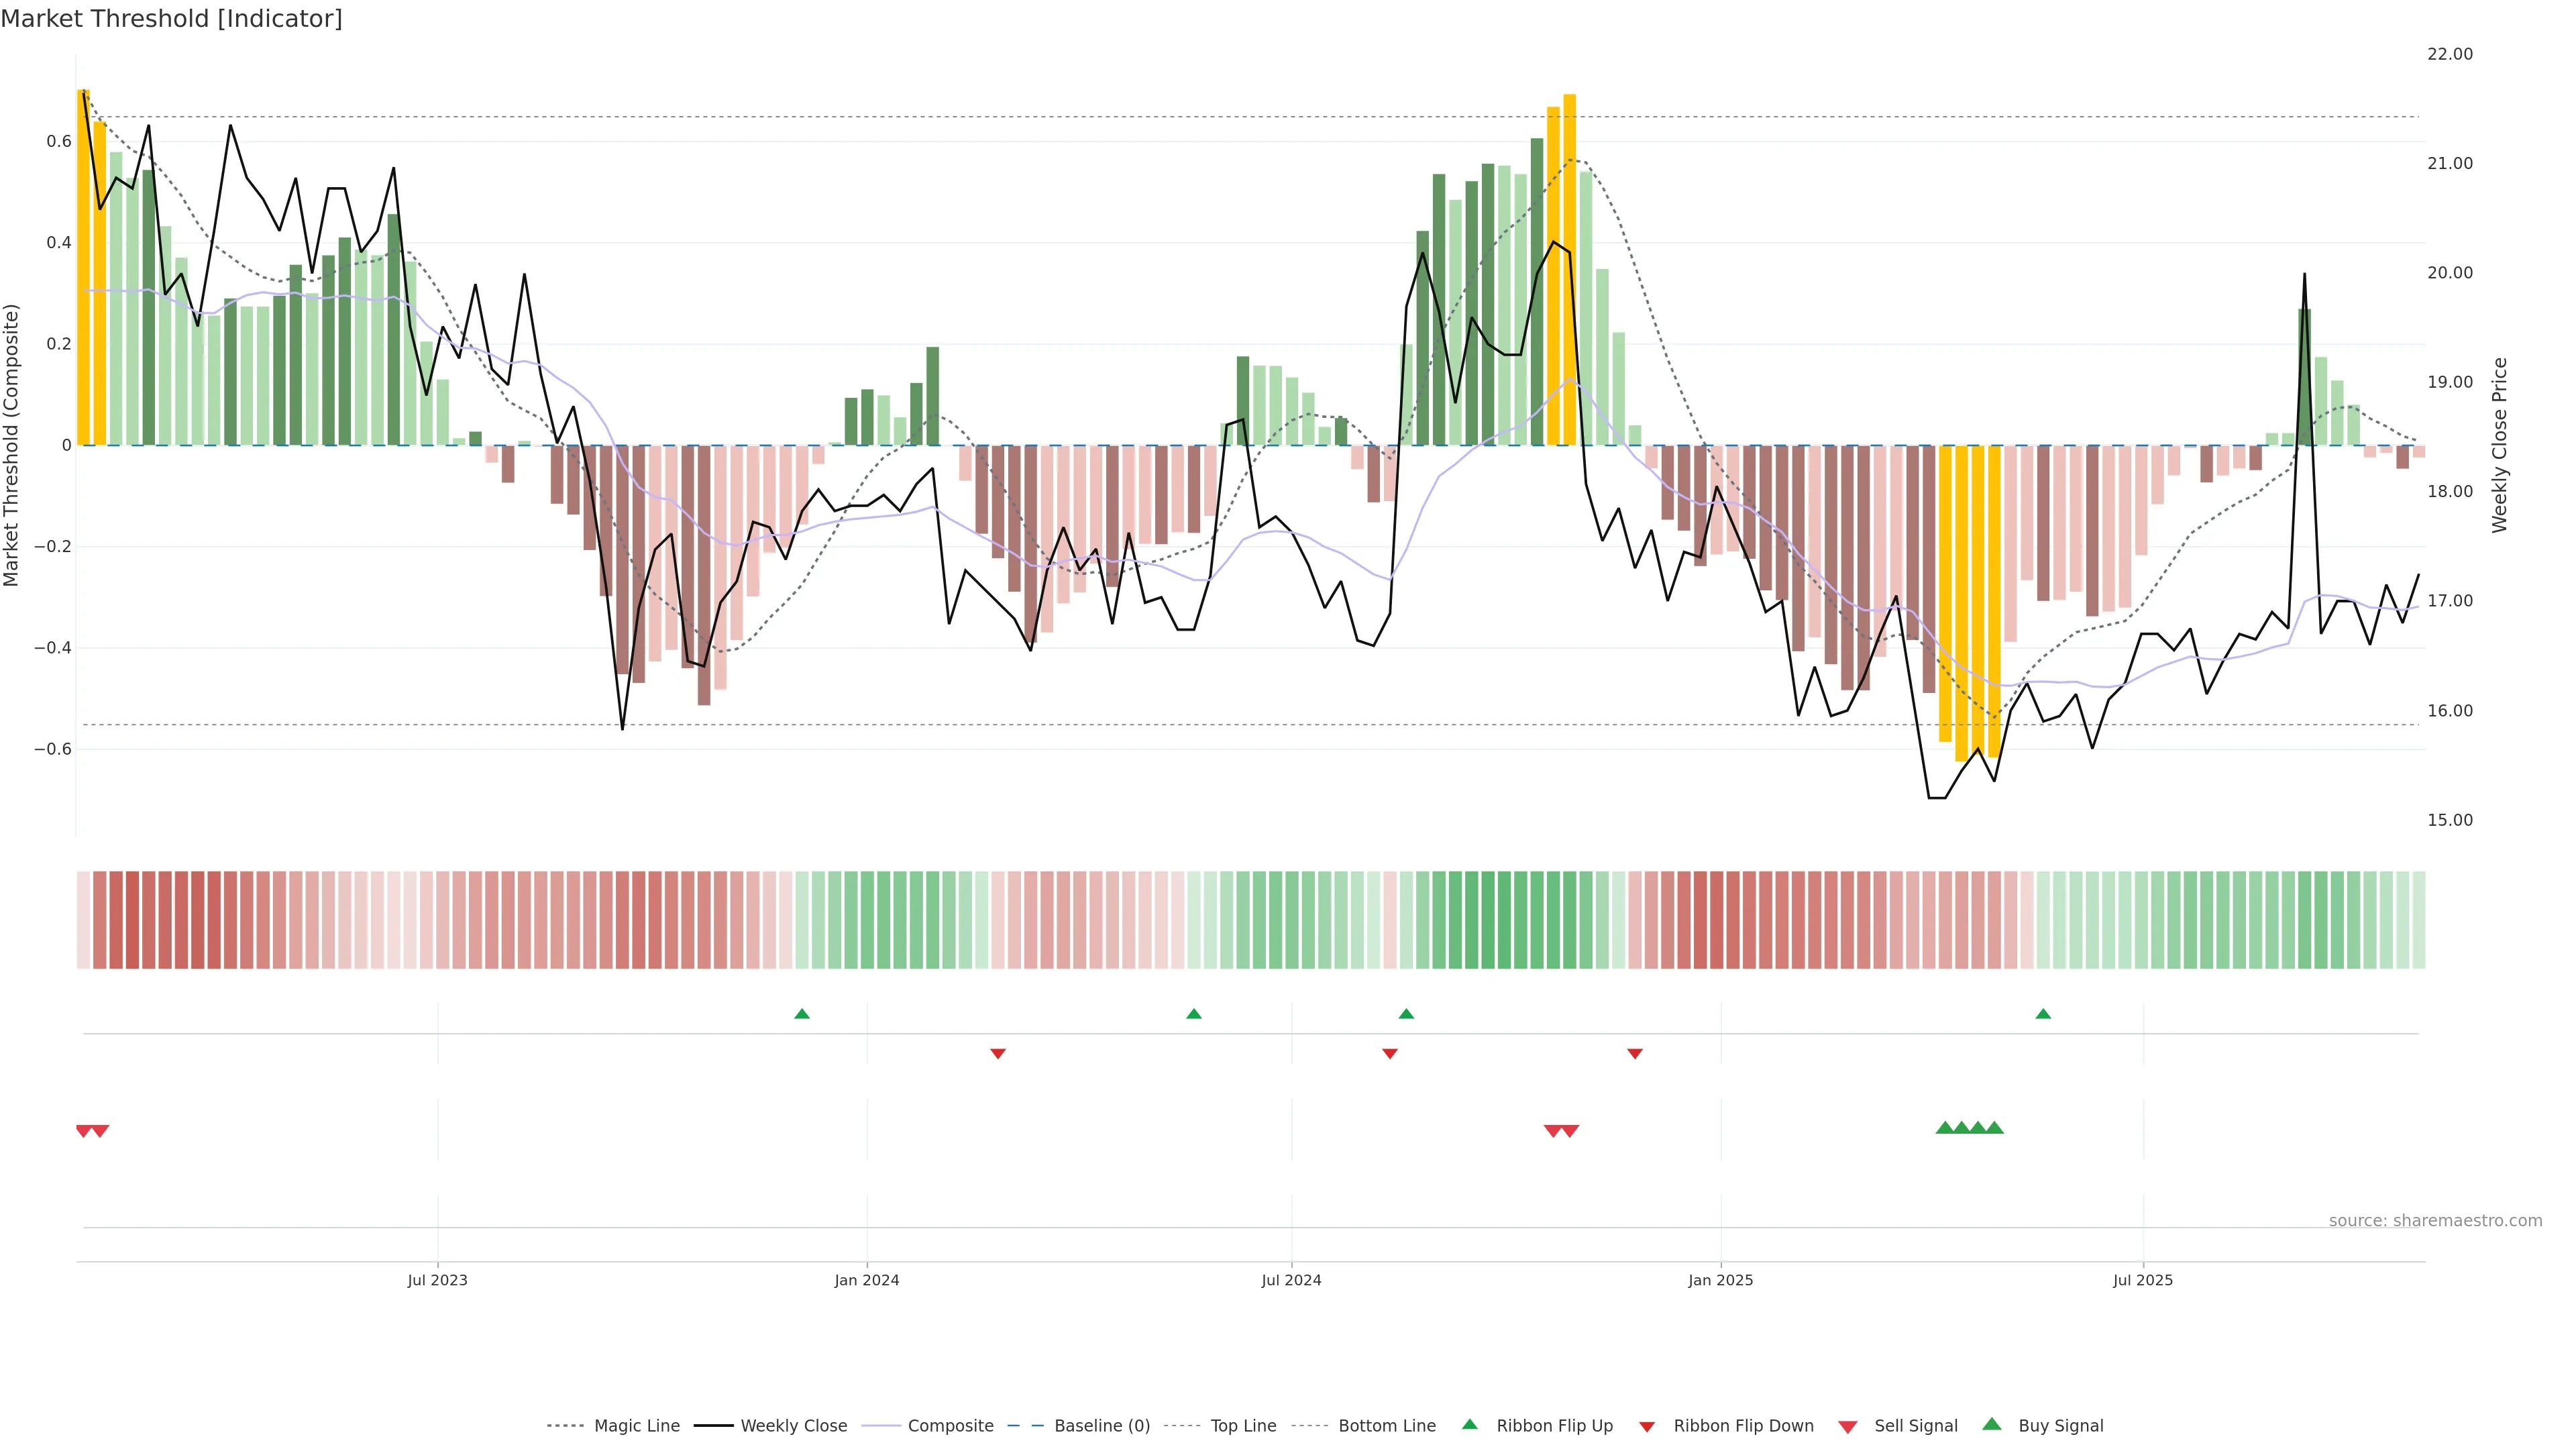Click the Weekly Close Price axis title

2499,445
